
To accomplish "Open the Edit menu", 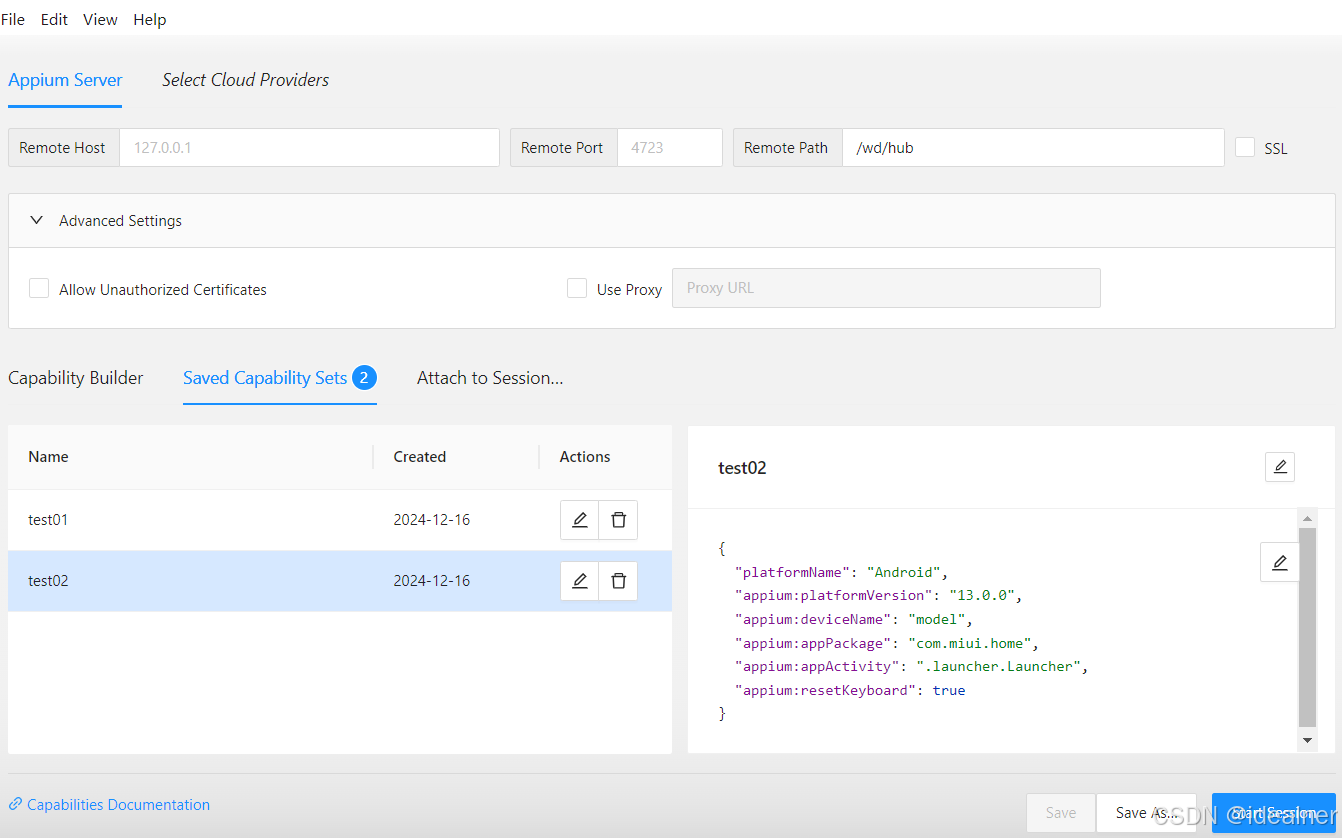I will (54, 20).
